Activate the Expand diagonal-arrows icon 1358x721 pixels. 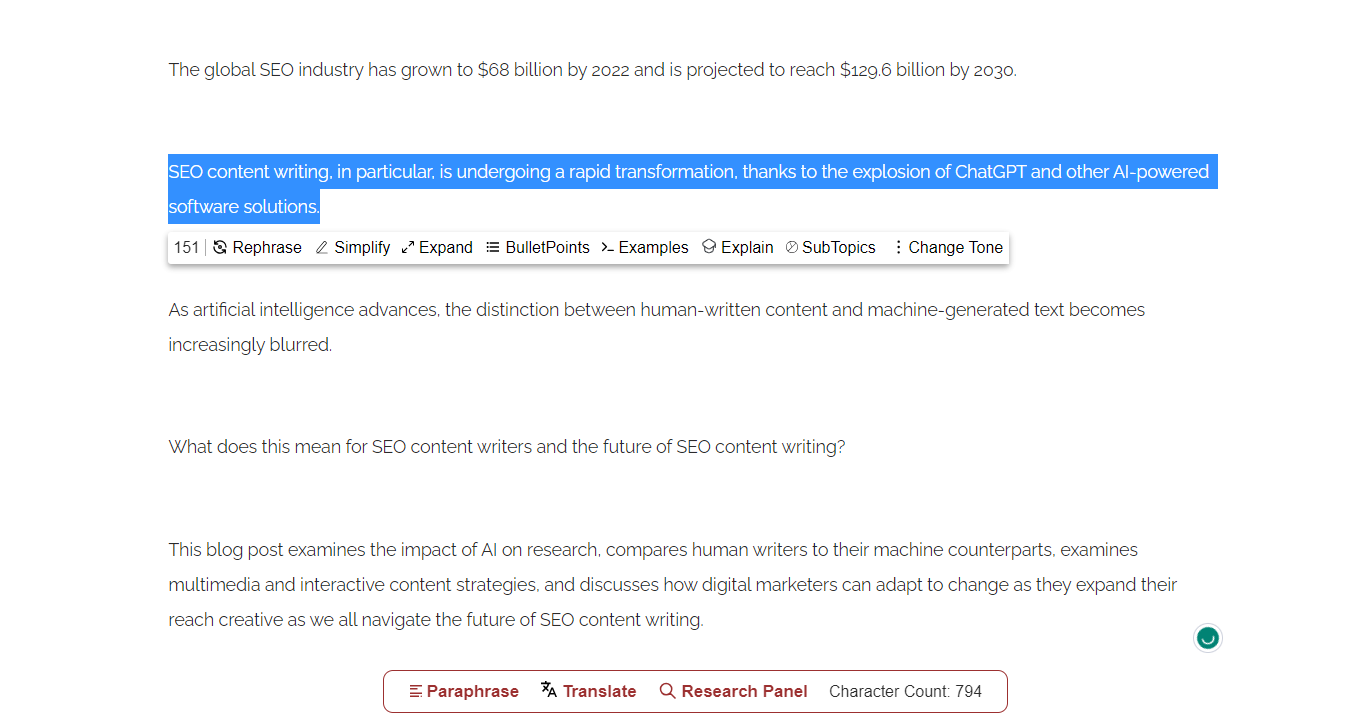tap(406, 246)
